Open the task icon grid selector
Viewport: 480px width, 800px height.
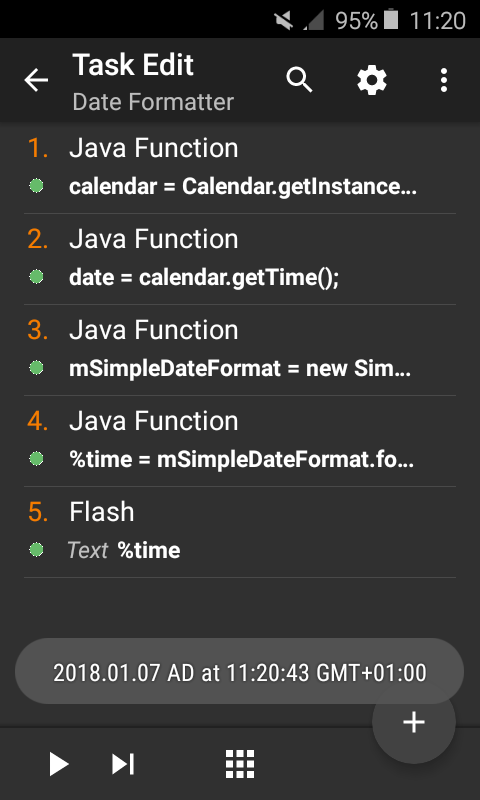pos(240,764)
